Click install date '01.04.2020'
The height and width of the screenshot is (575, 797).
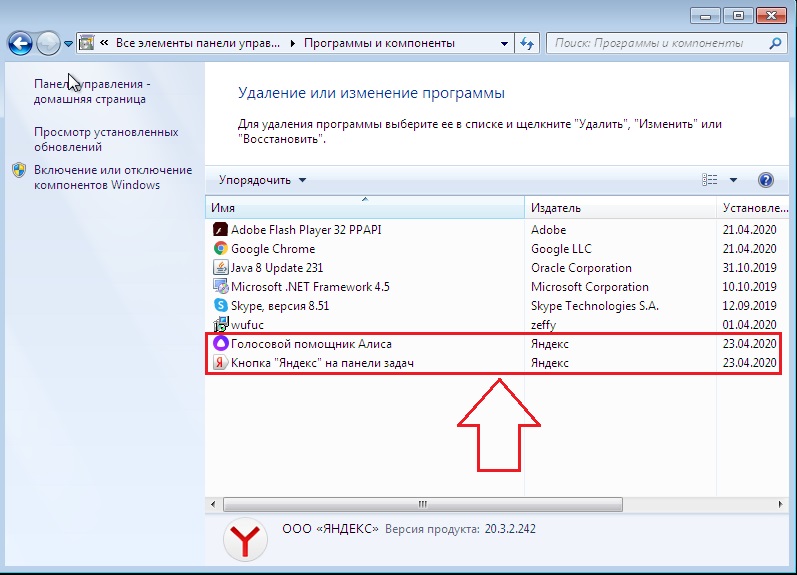[750, 325]
